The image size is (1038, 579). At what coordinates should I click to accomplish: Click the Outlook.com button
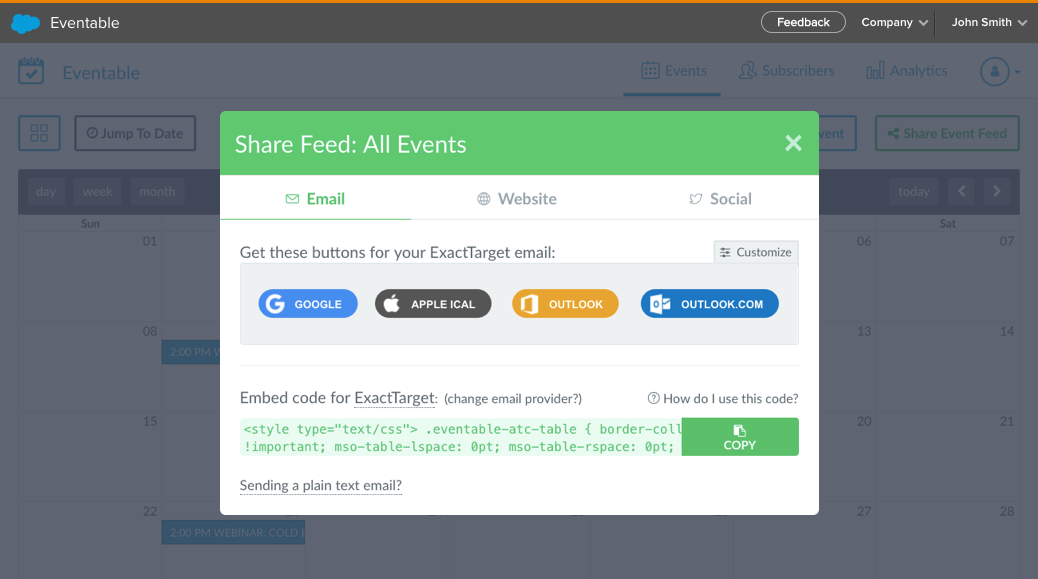[x=709, y=304]
